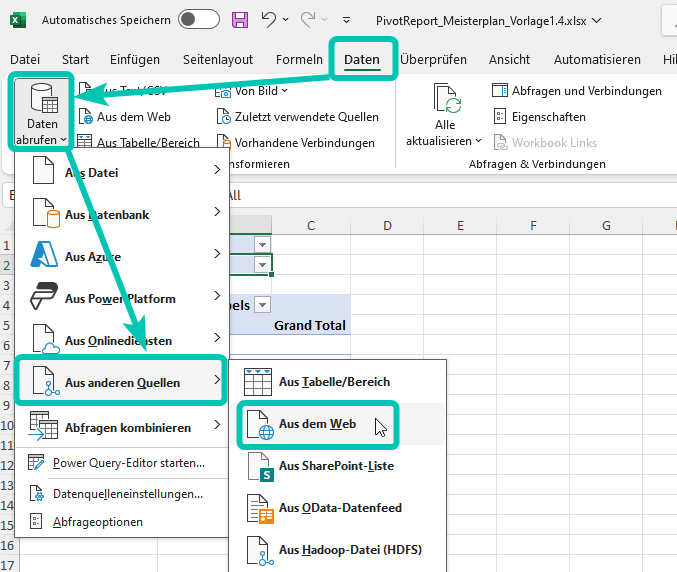Select column C header
This screenshot has width=677, height=572.
point(311,225)
